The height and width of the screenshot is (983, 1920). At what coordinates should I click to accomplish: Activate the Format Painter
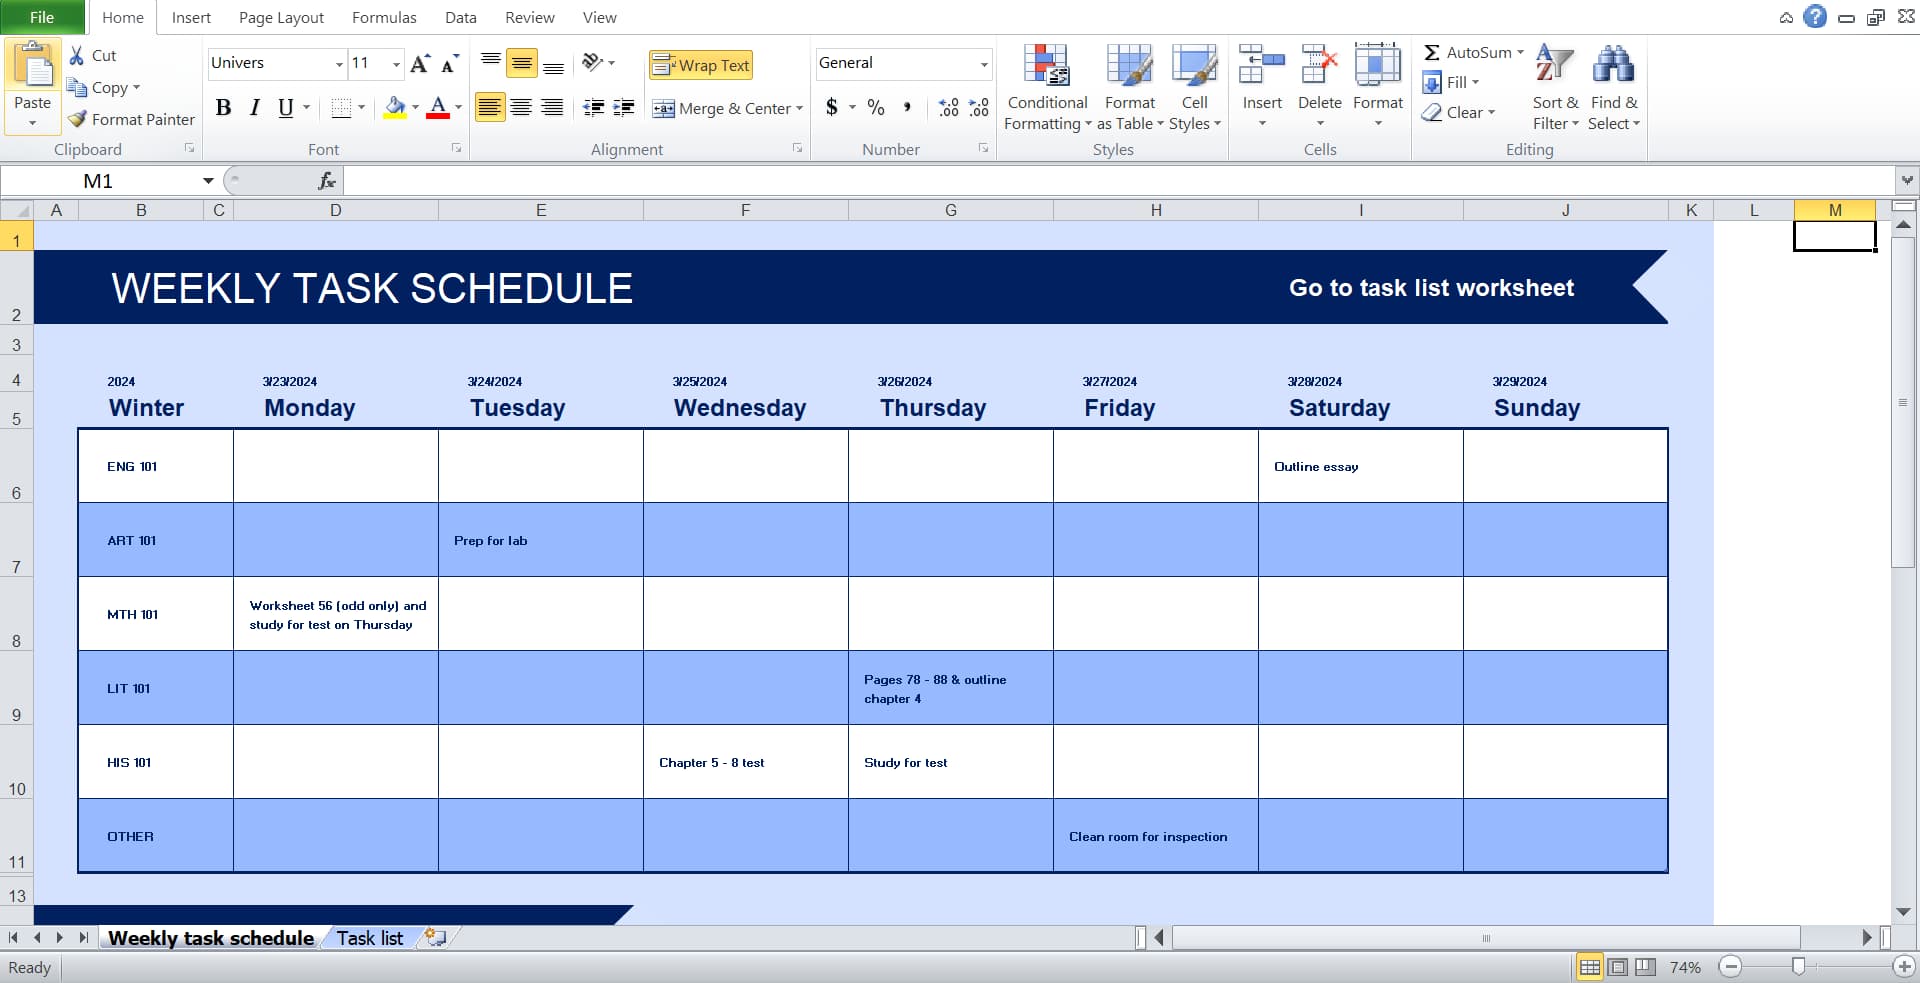point(130,119)
